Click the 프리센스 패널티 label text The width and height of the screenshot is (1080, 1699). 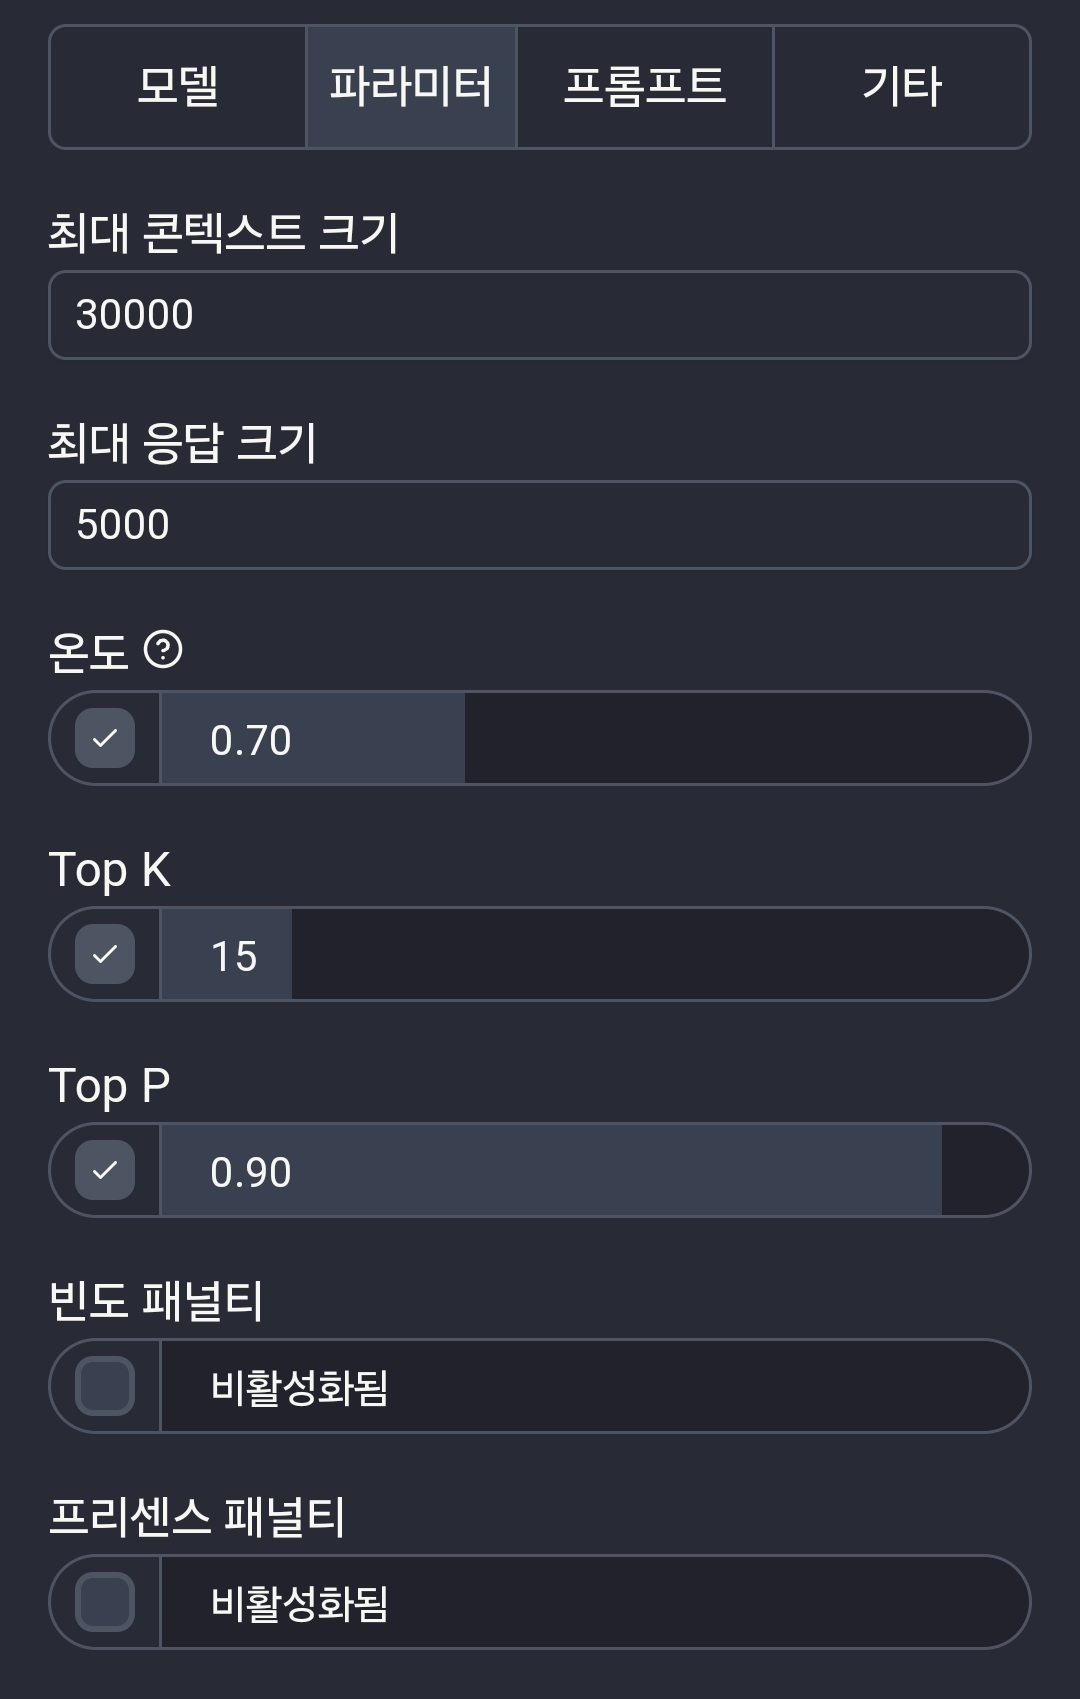197,1516
